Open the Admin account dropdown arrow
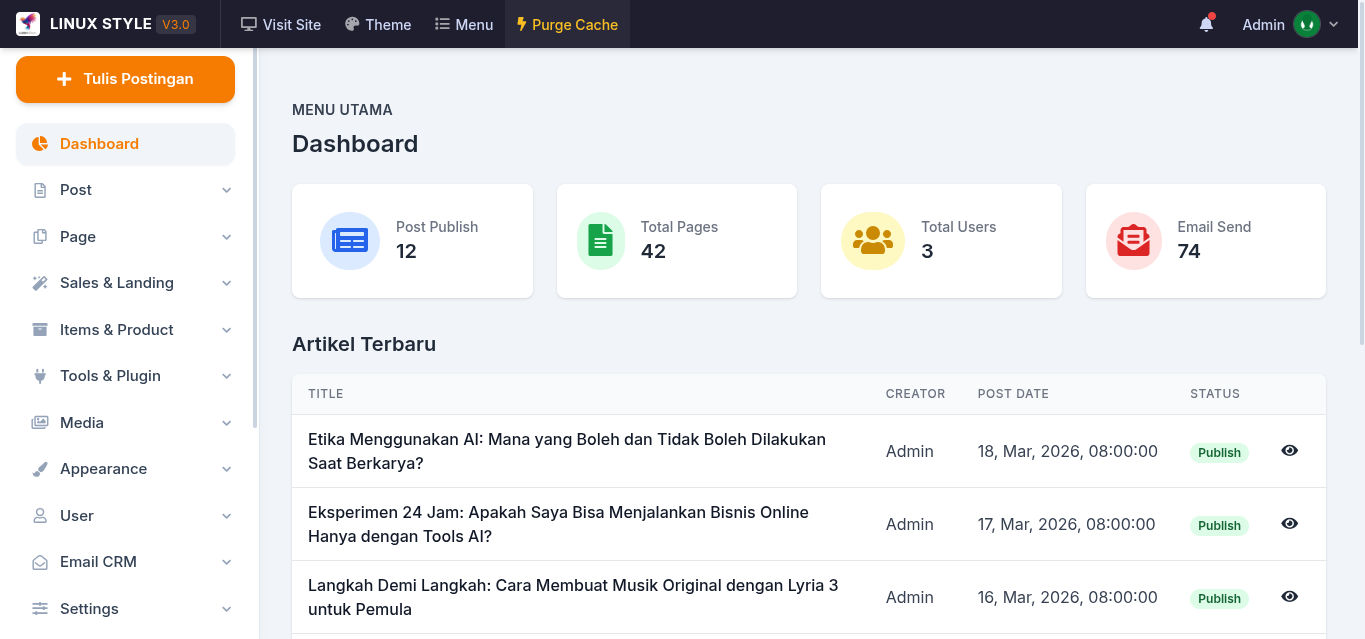This screenshot has width=1365, height=639. point(1334,25)
